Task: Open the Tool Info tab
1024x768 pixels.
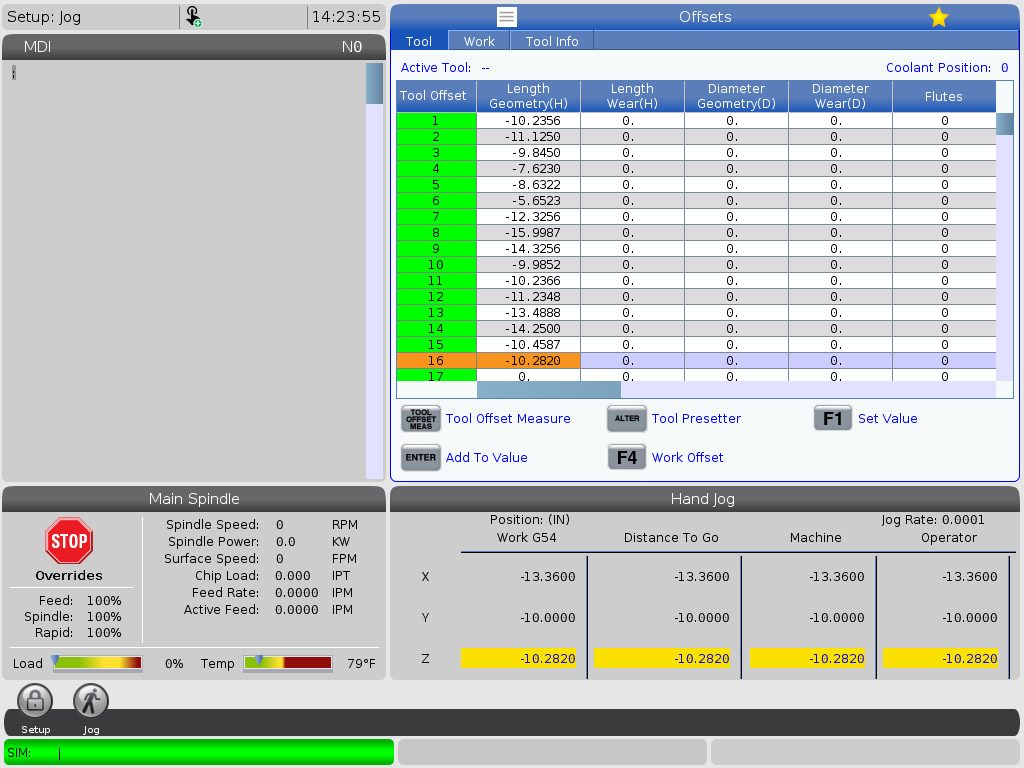Action: (552, 41)
